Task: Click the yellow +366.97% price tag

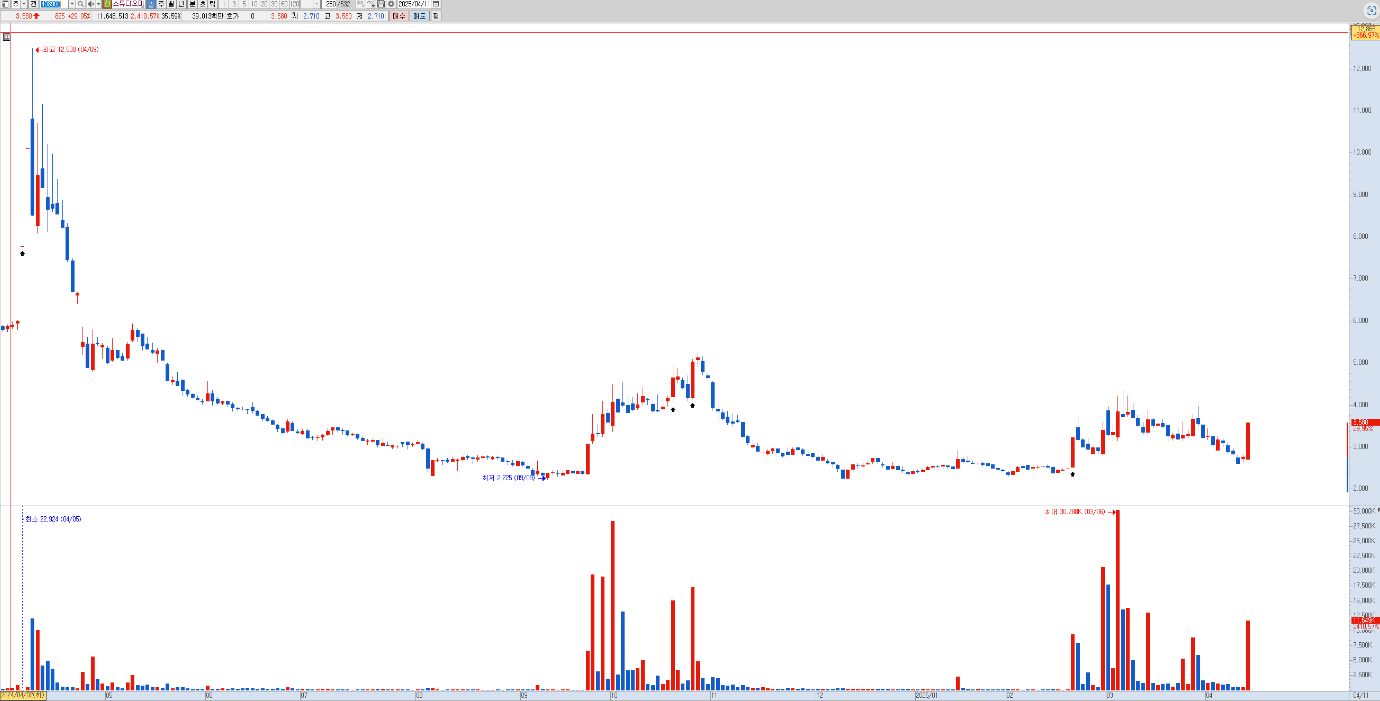Action: coord(1365,33)
